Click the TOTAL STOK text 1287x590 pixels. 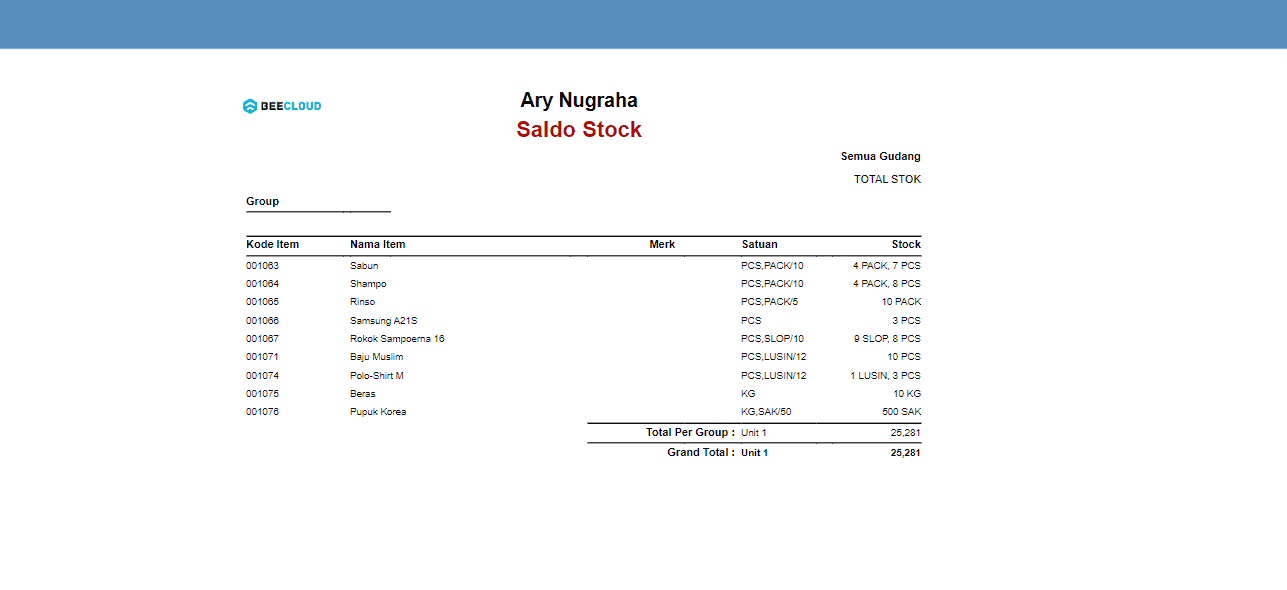887,179
